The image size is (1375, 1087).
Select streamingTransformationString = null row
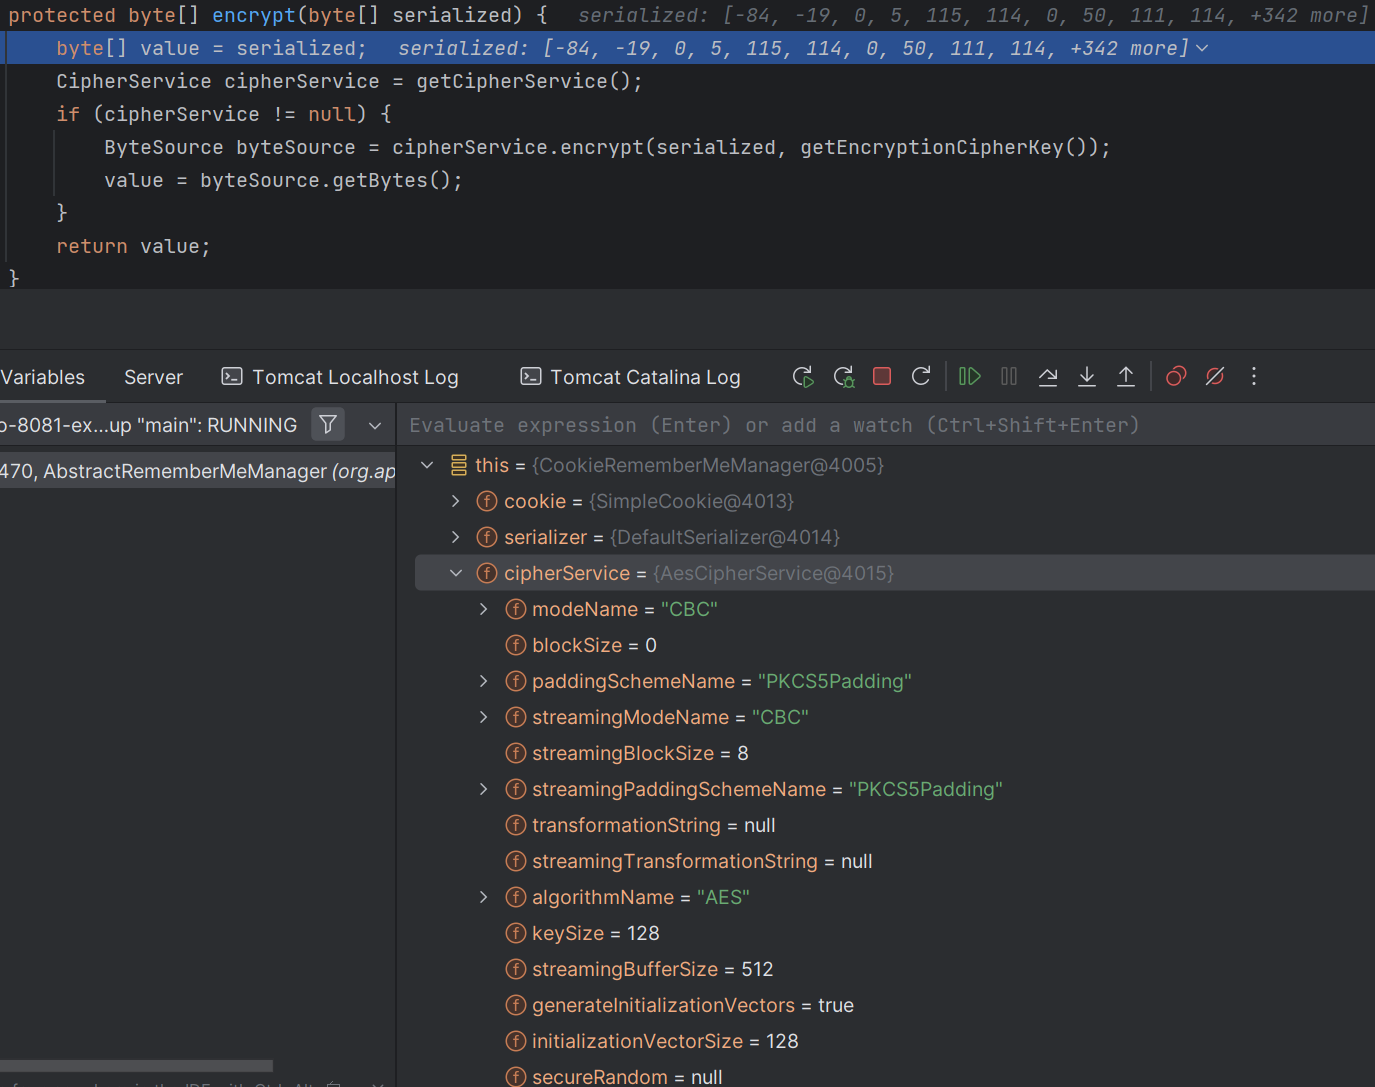coord(895,861)
